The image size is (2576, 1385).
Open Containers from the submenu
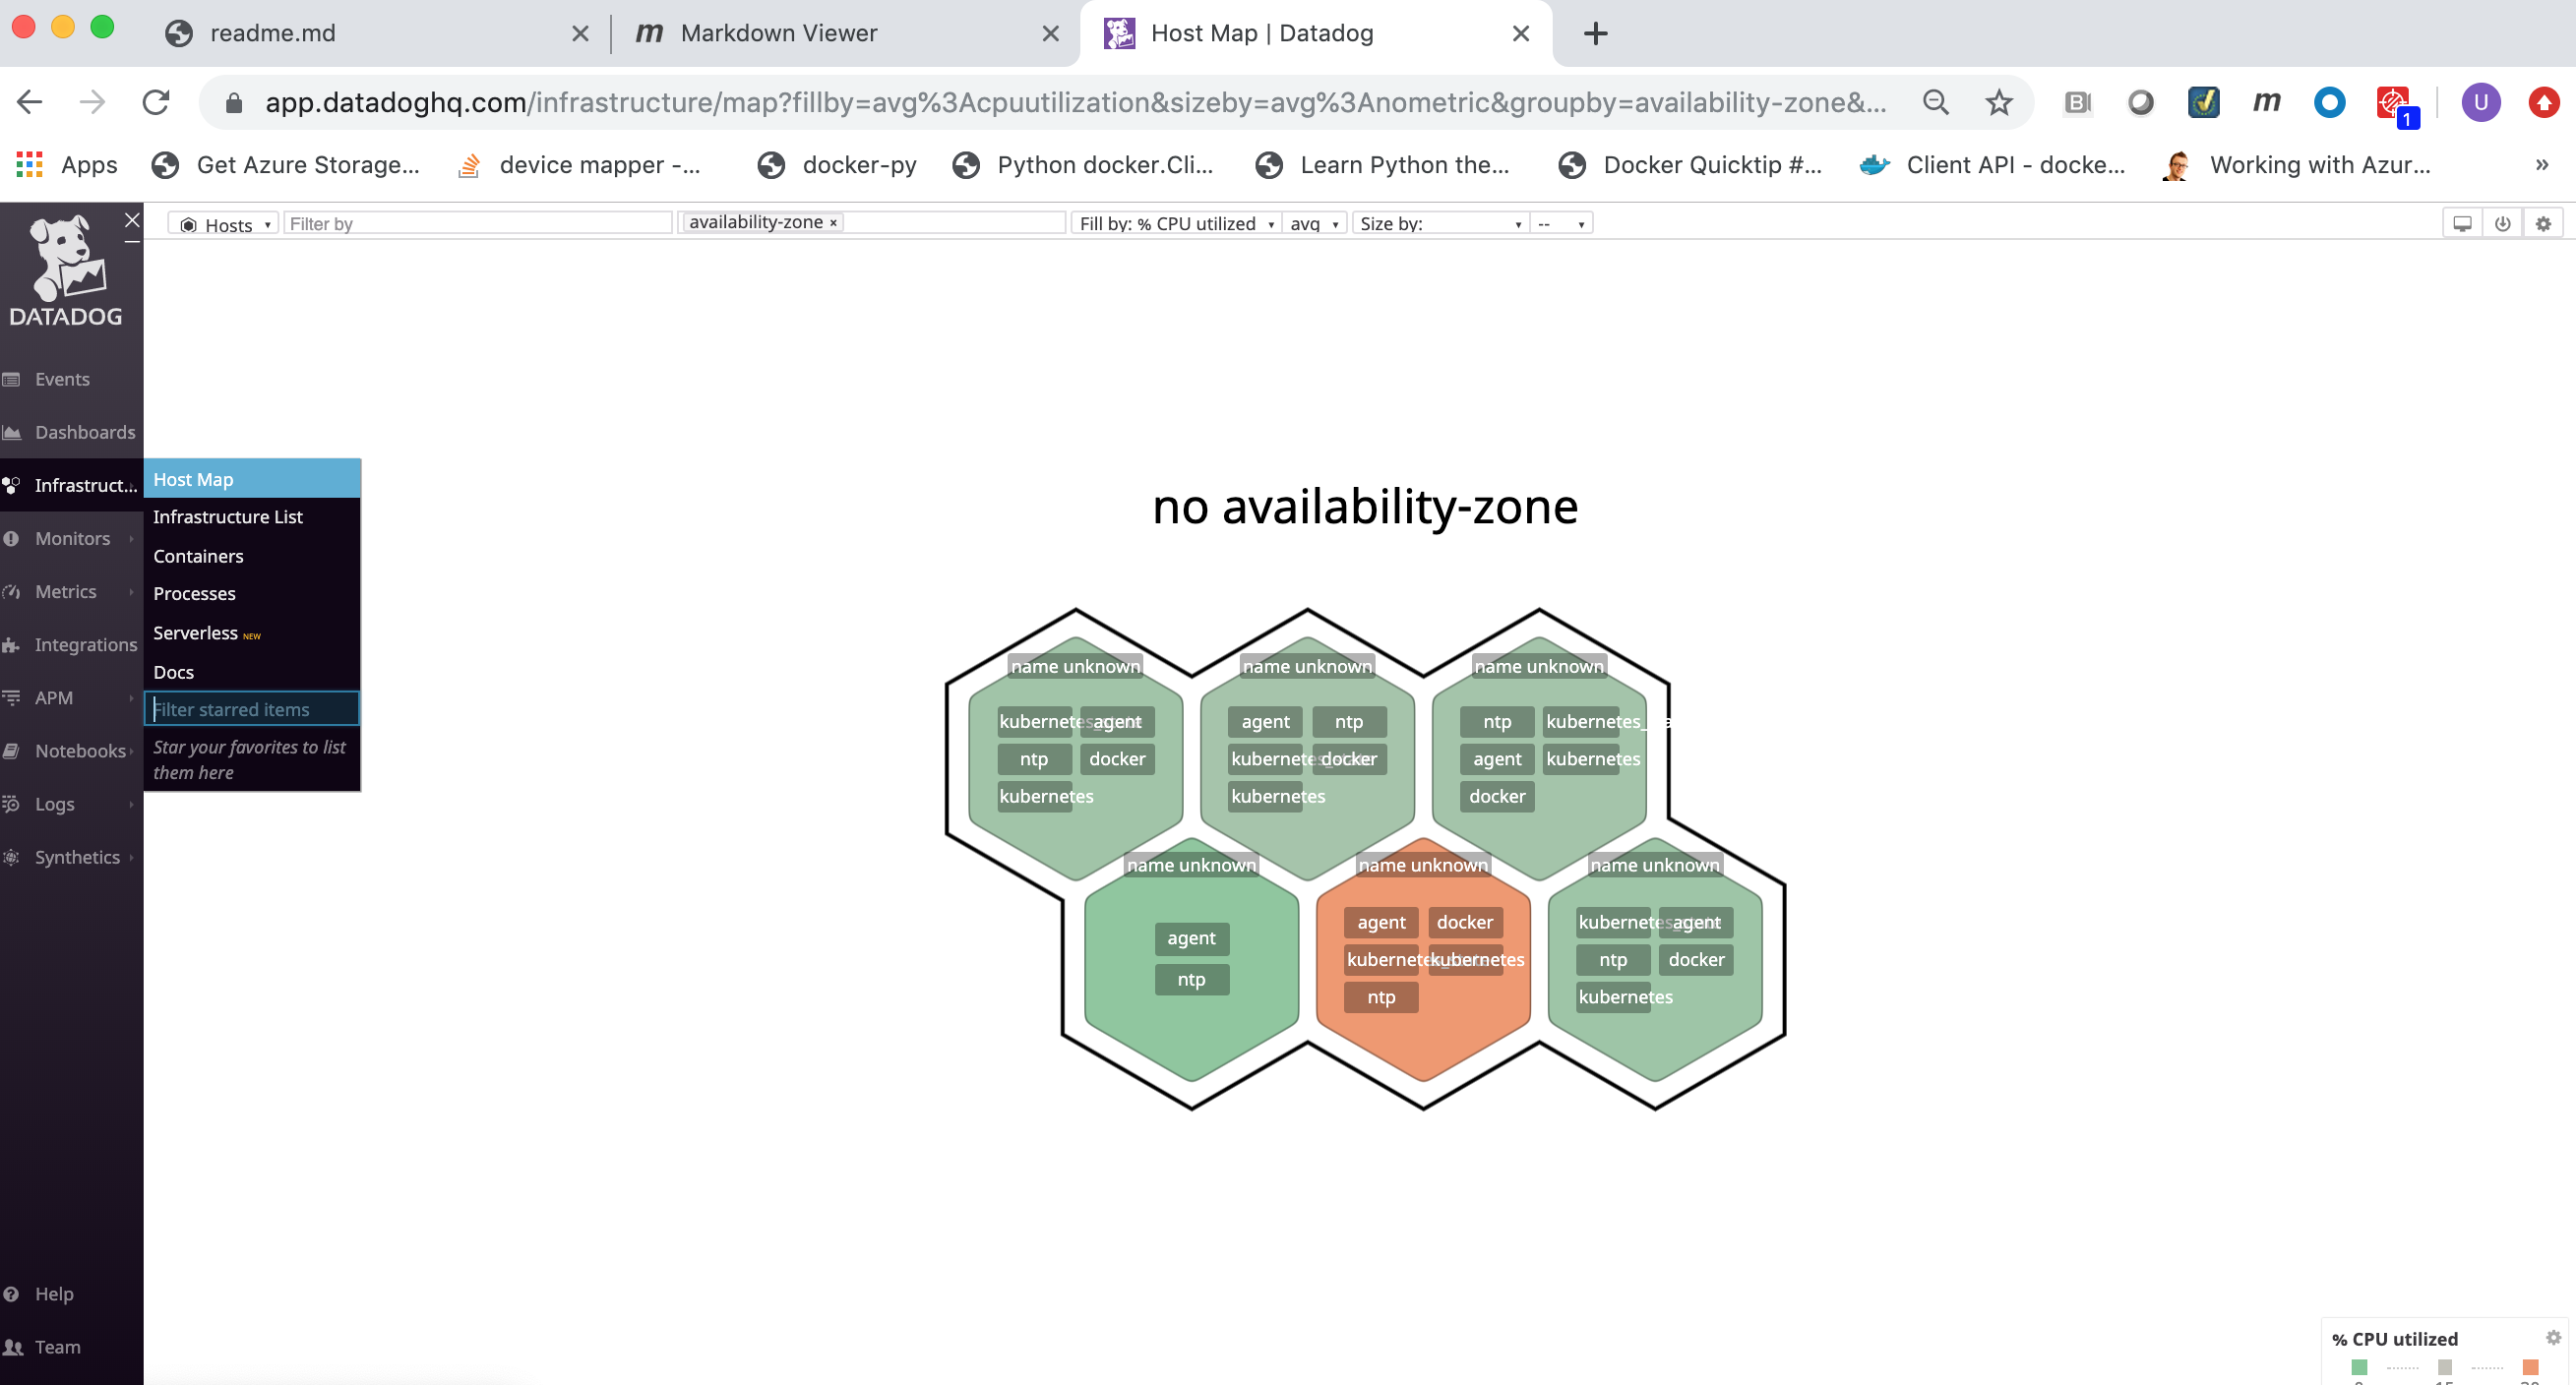point(198,556)
